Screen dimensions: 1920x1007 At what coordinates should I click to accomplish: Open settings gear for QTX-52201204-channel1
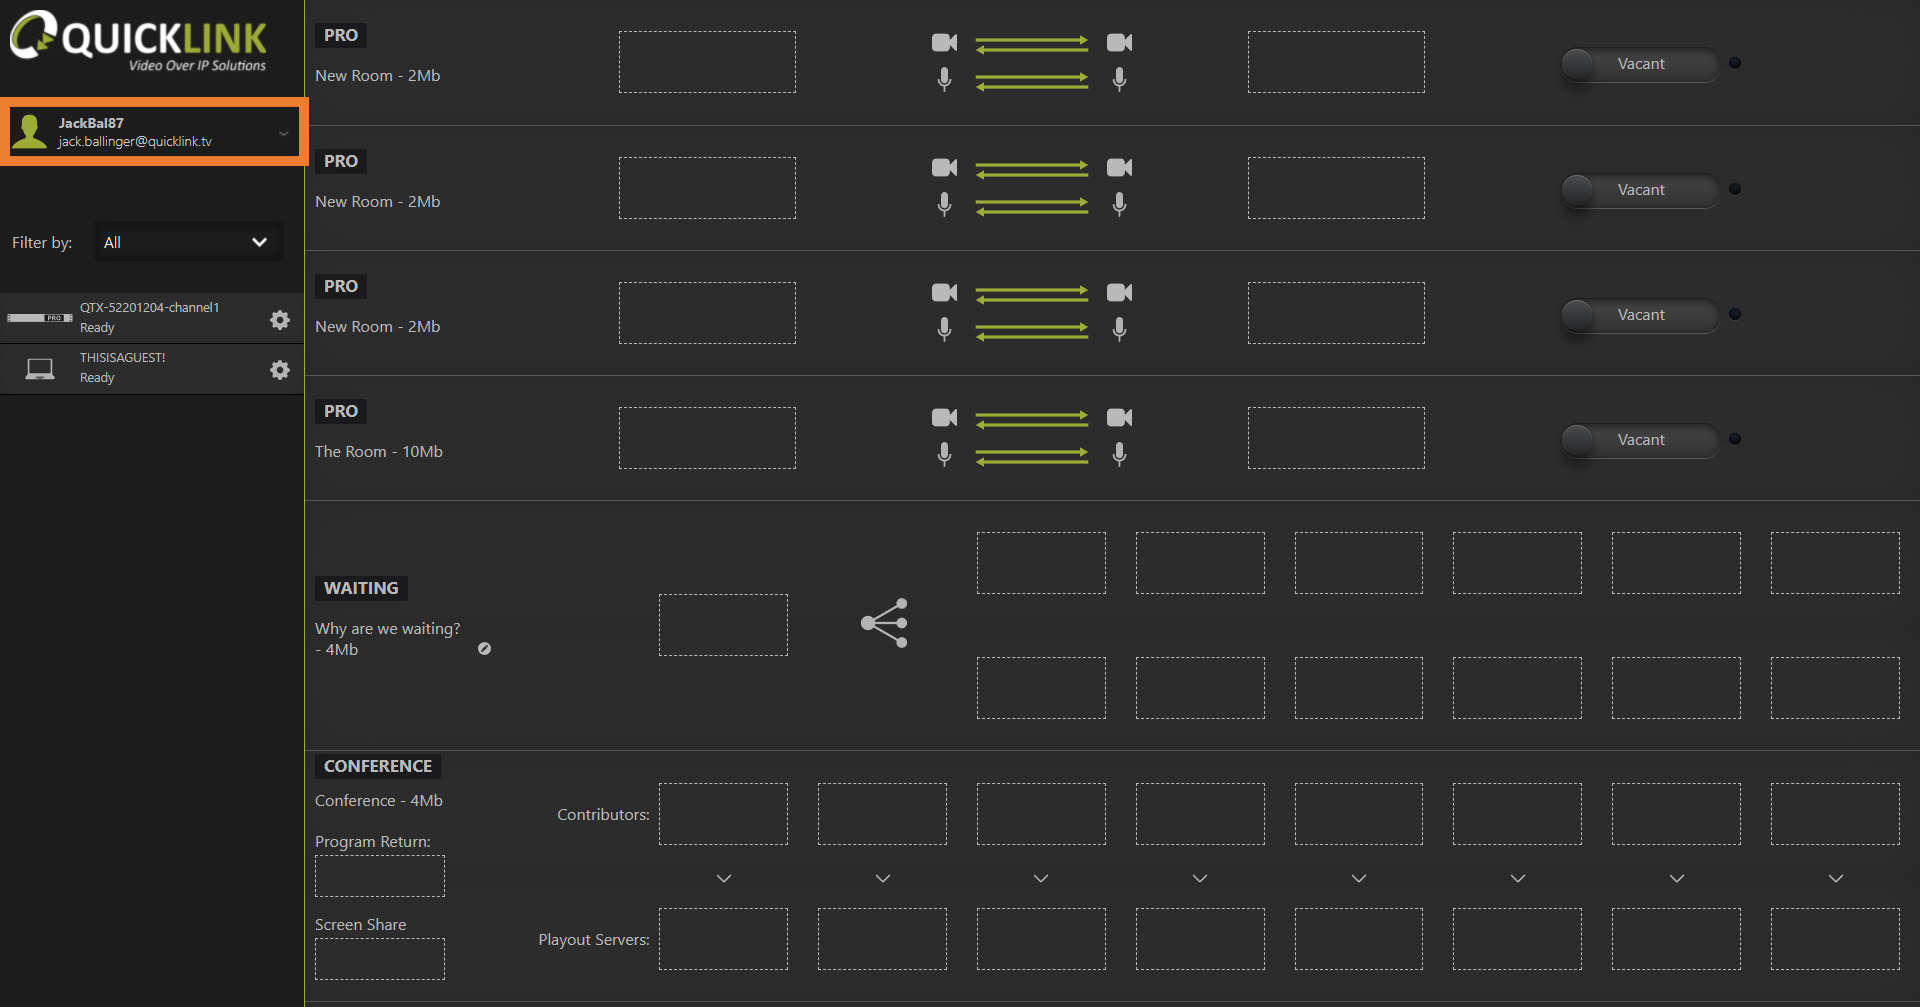tap(280, 319)
